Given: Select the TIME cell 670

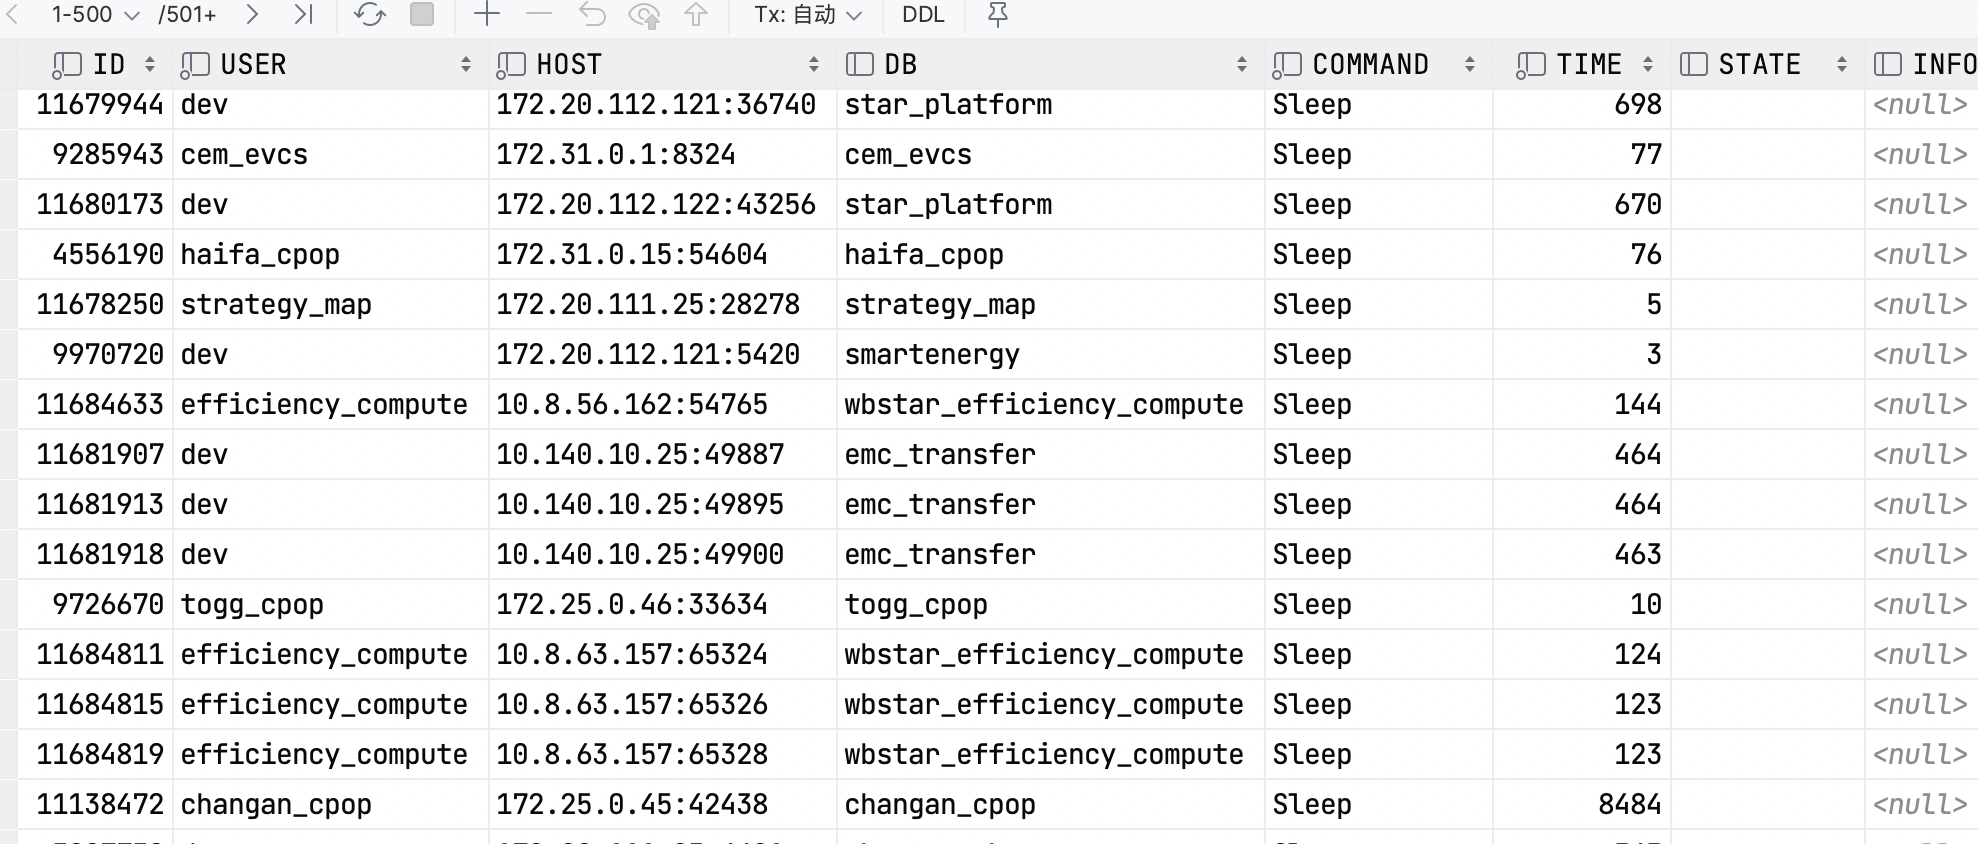Looking at the screenshot, I should click(1582, 204).
